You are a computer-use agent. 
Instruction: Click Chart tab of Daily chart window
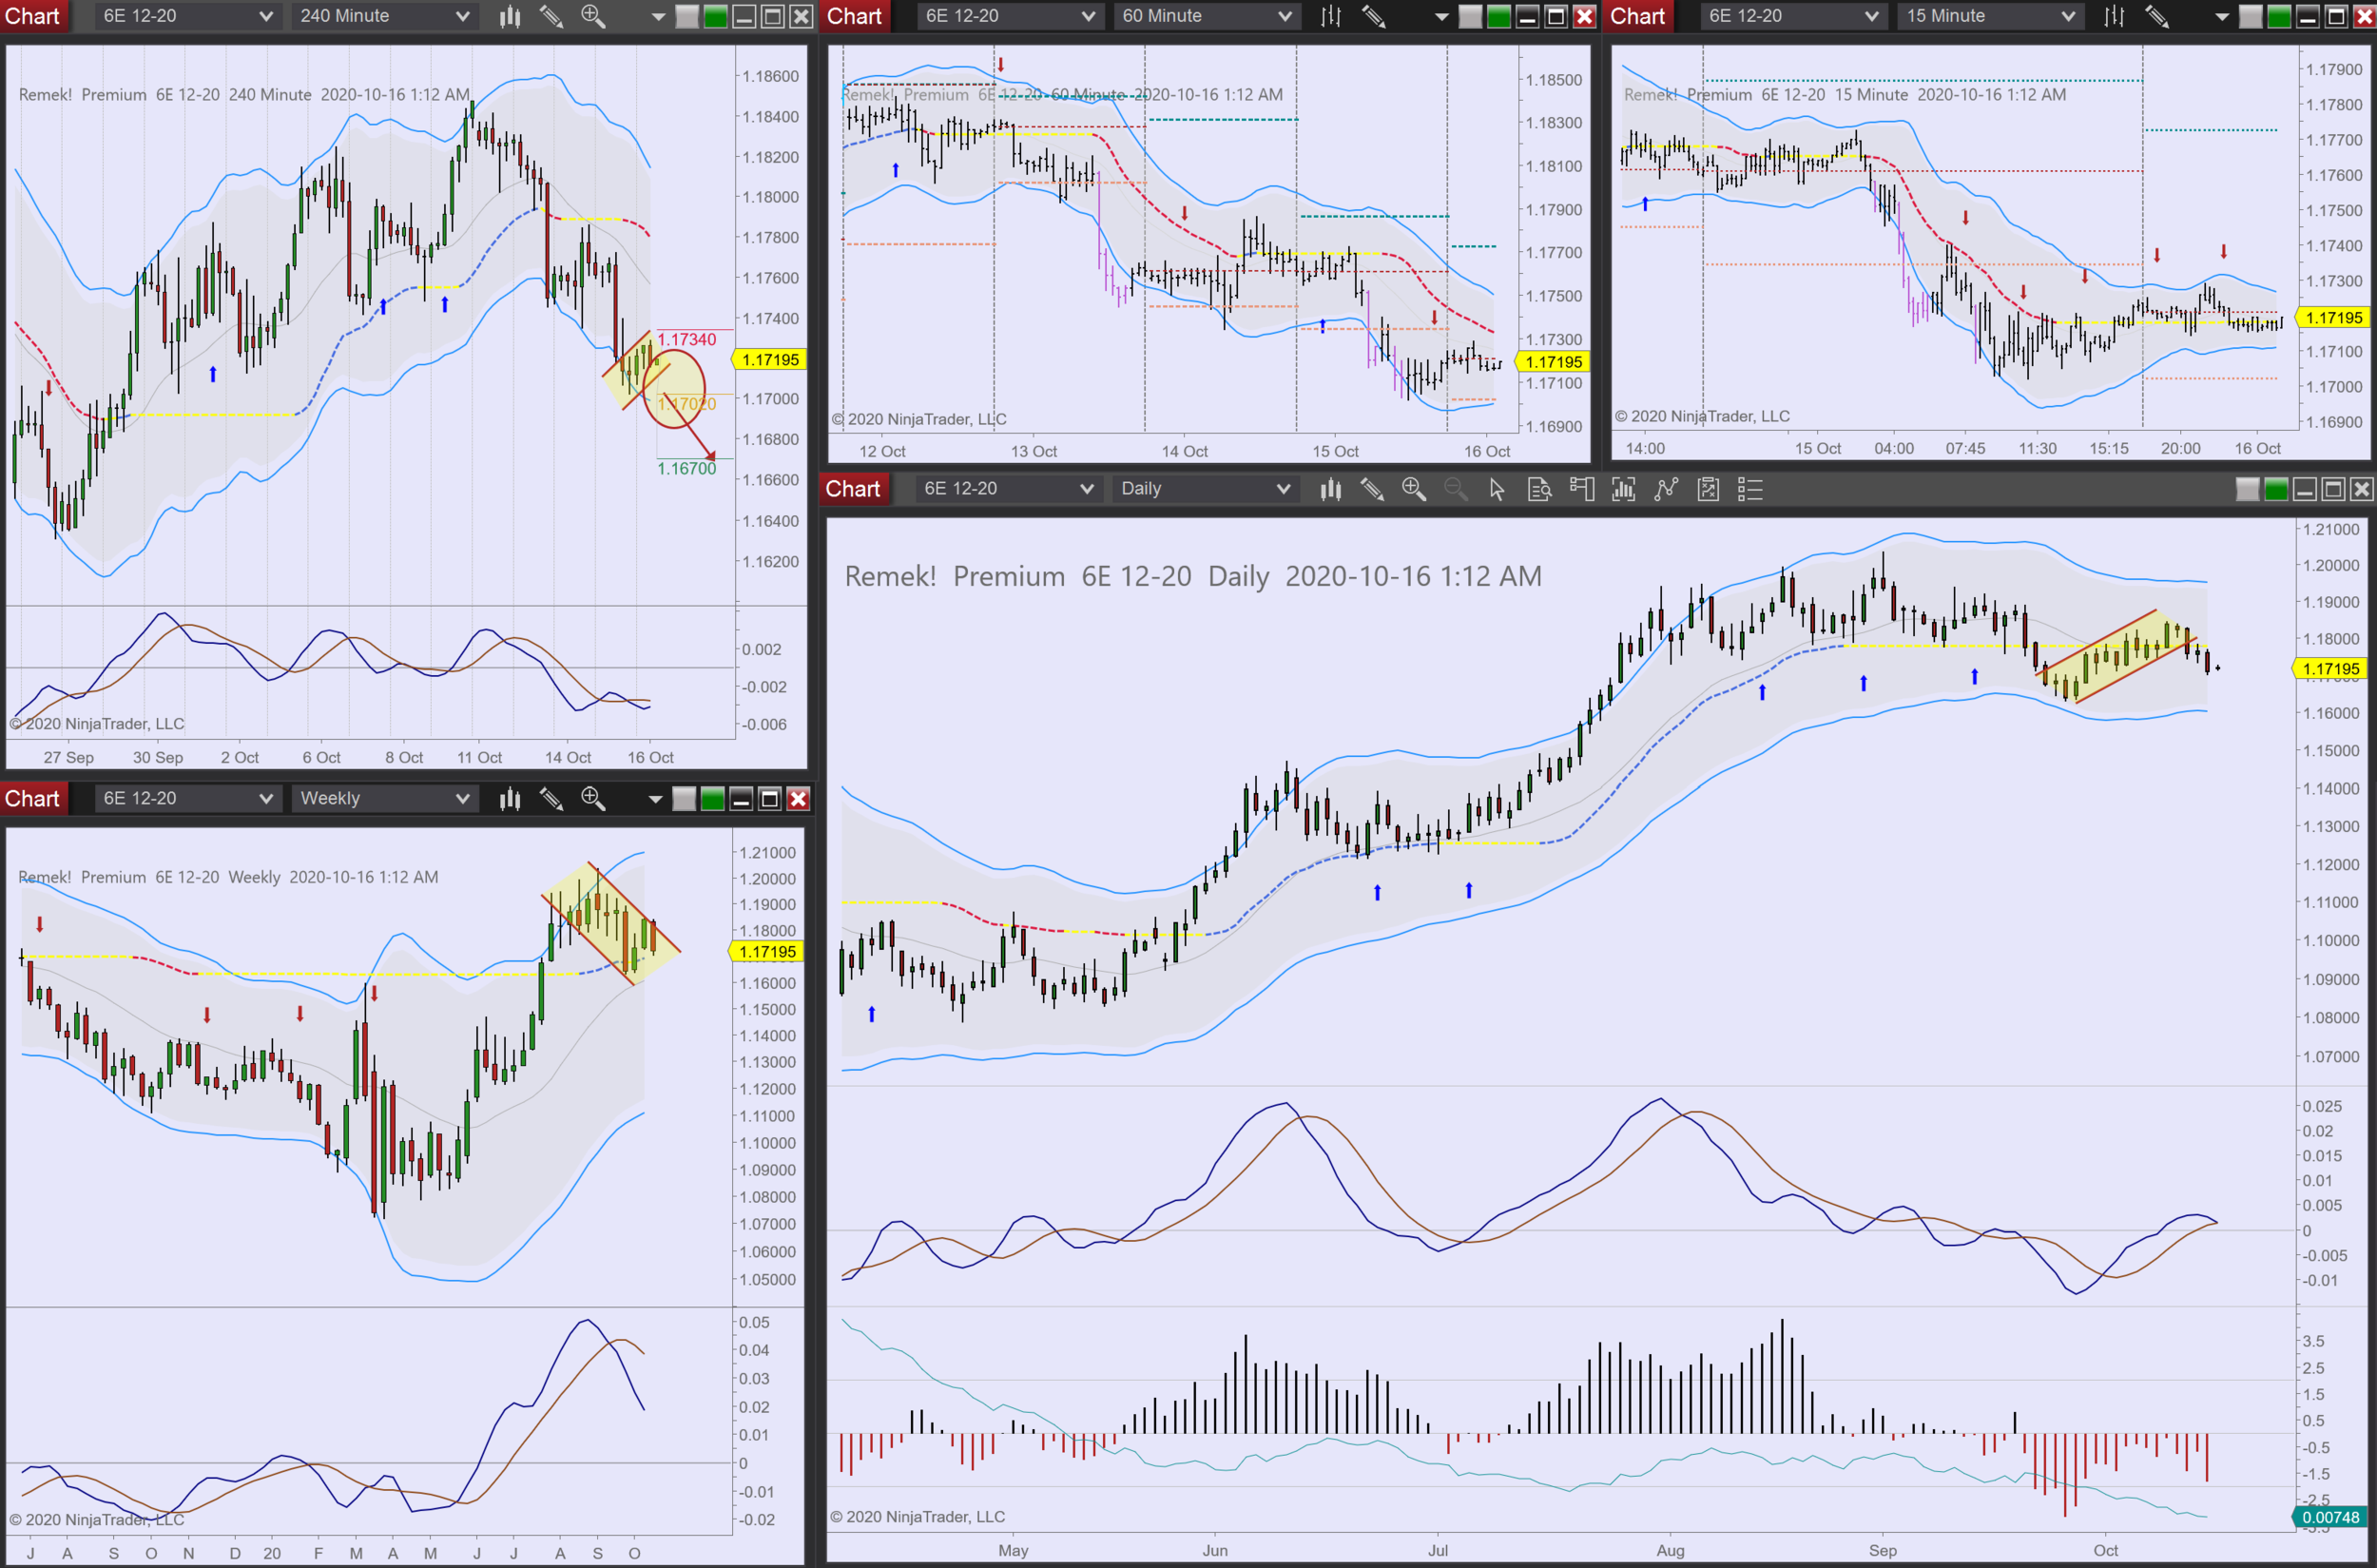pyautogui.click(x=852, y=489)
